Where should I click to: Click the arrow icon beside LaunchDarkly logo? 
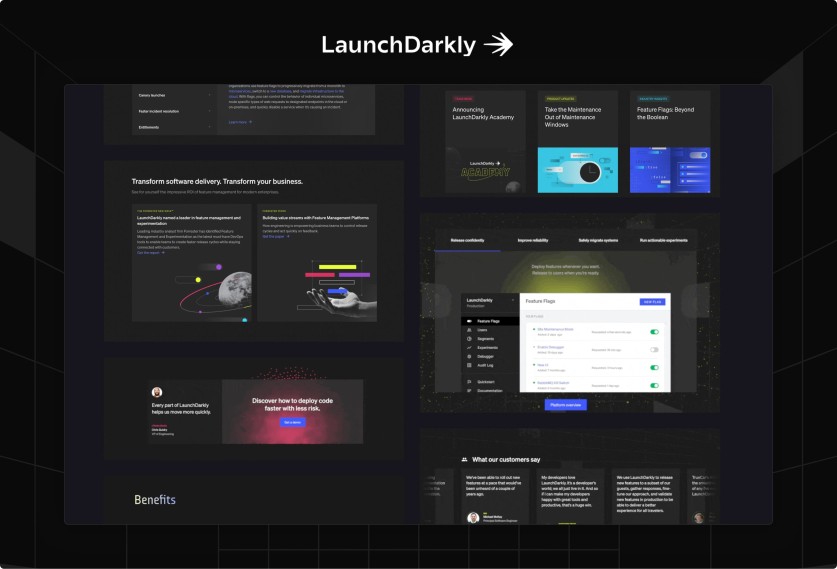click(499, 44)
